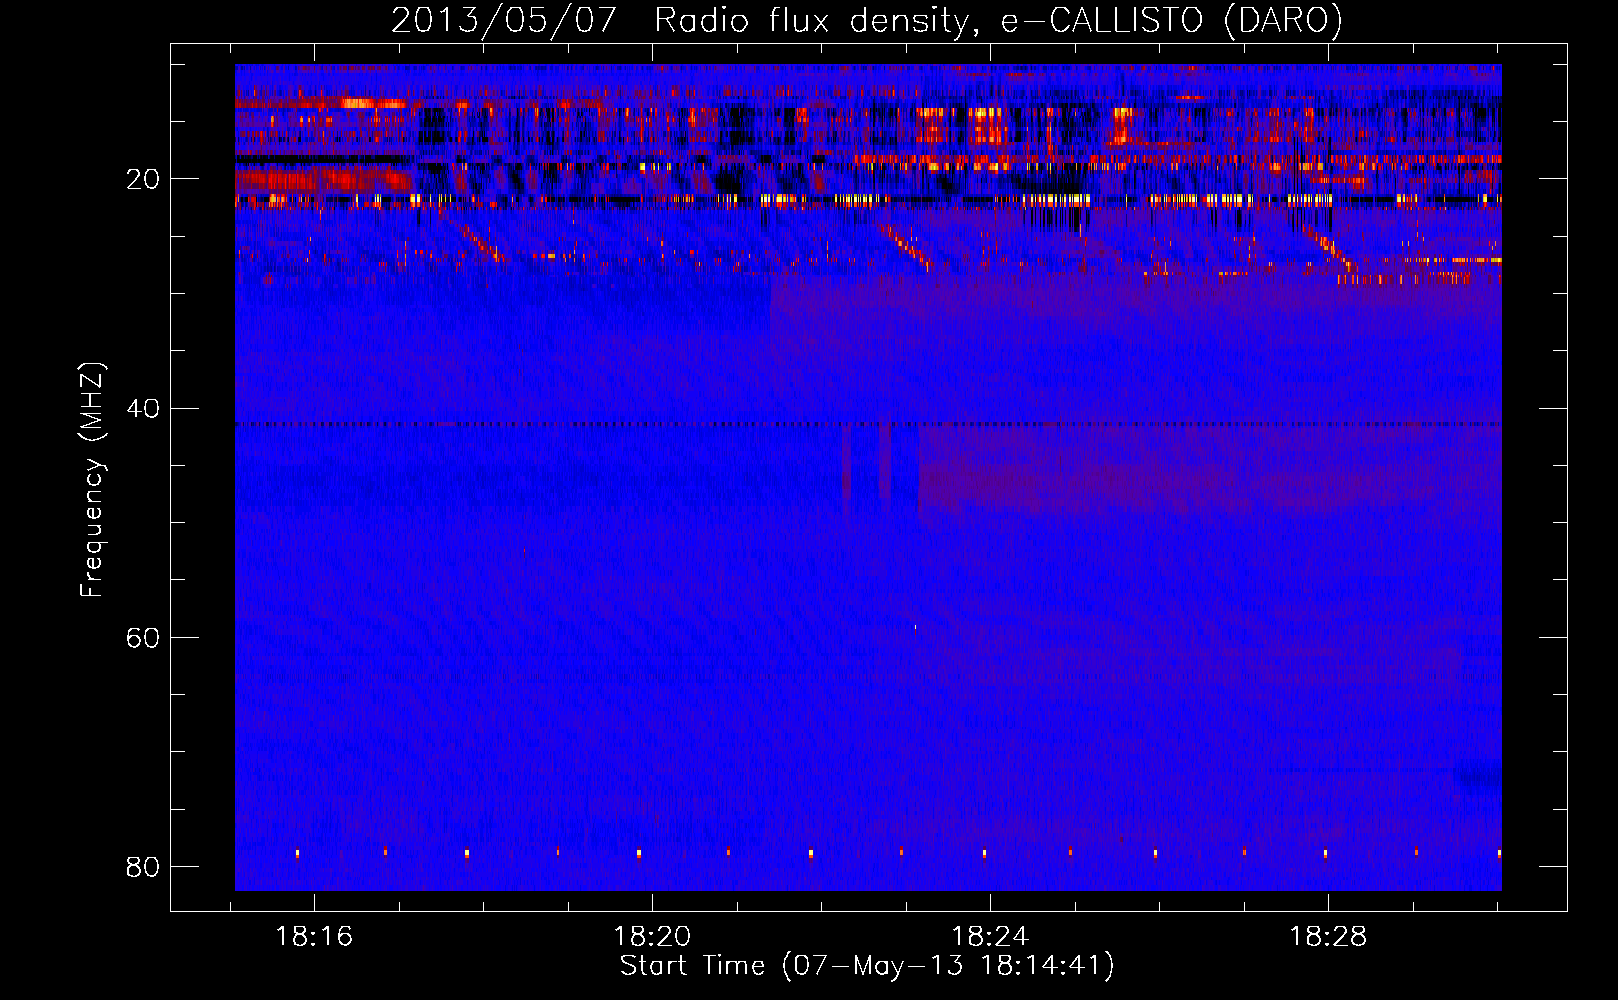This screenshot has height=1000, width=1618.
Task: Click the 18:28 time tick label
Action: [x=1328, y=937]
